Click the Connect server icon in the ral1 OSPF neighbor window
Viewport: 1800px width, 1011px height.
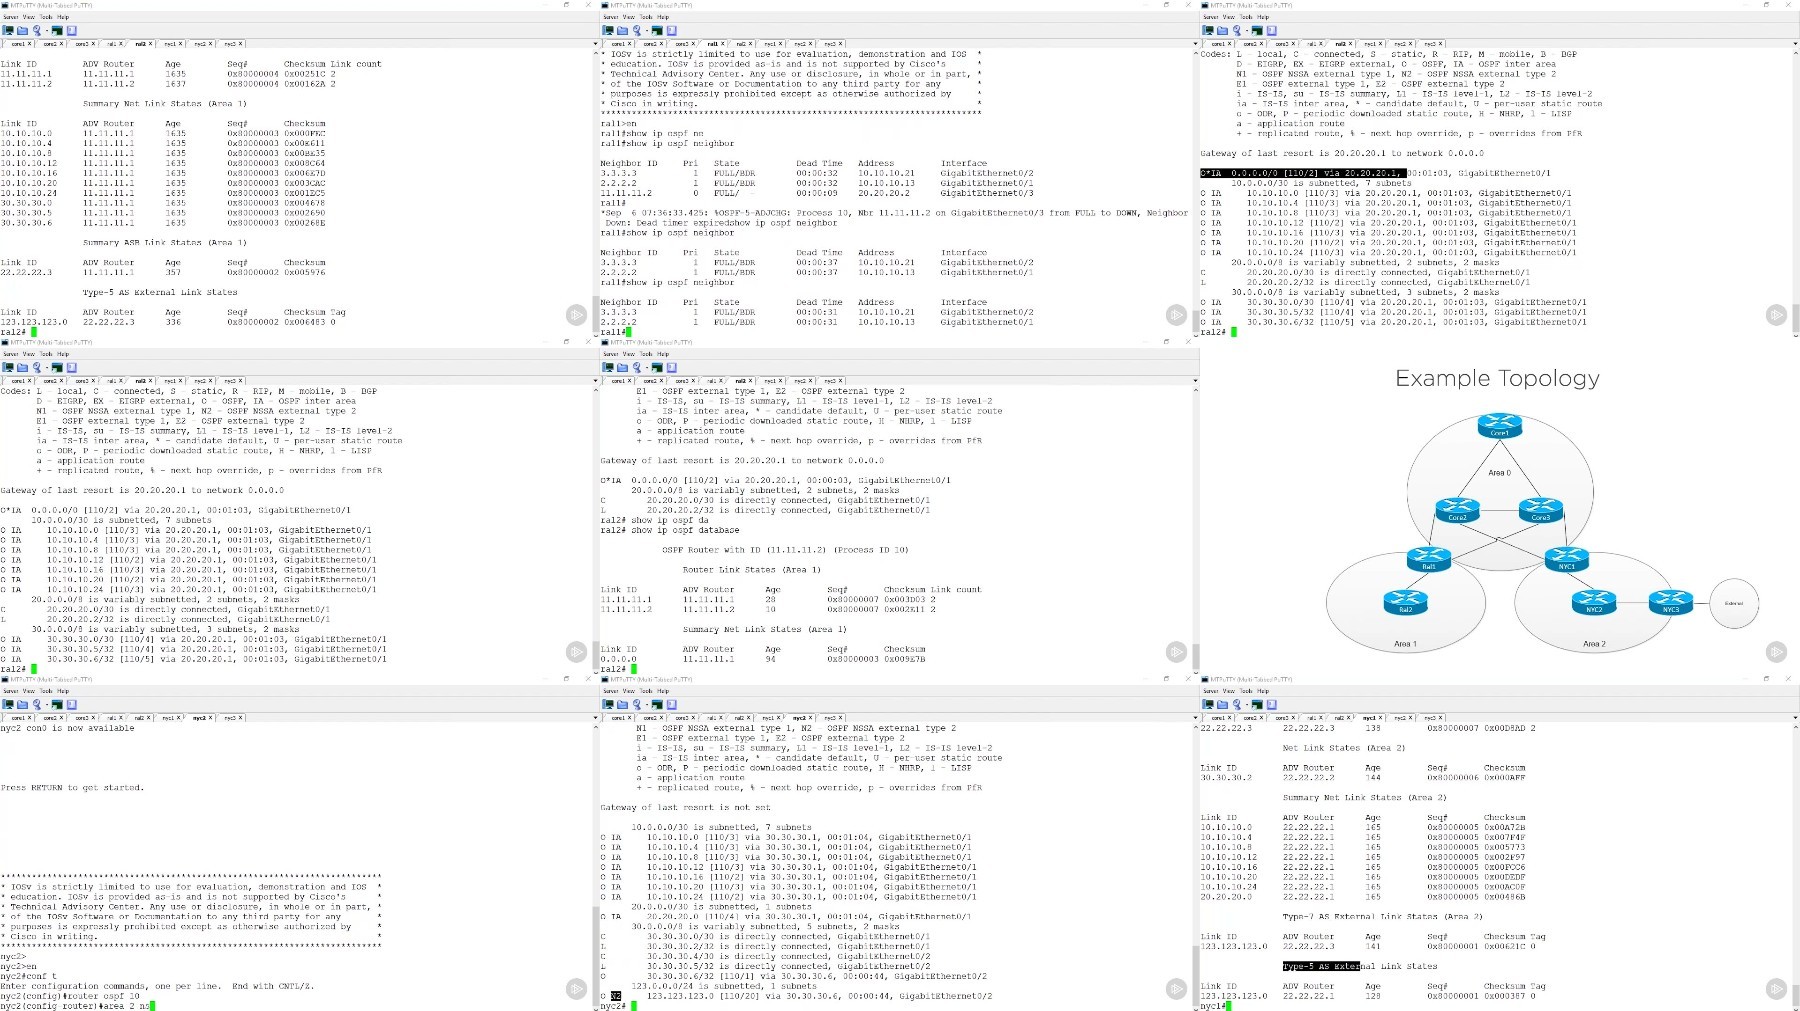pyautogui.click(x=608, y=30)
